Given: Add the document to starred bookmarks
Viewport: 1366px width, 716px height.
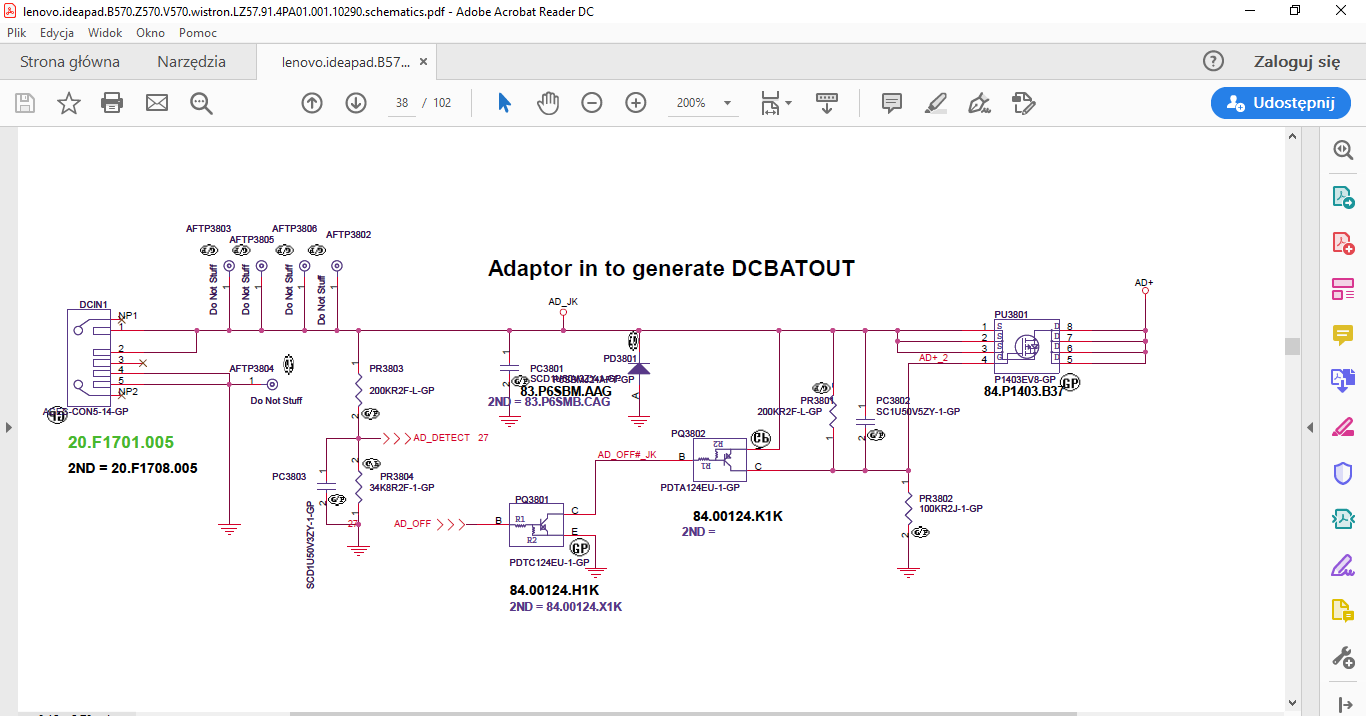Looking at the screenshot, I should coord(68,103).
